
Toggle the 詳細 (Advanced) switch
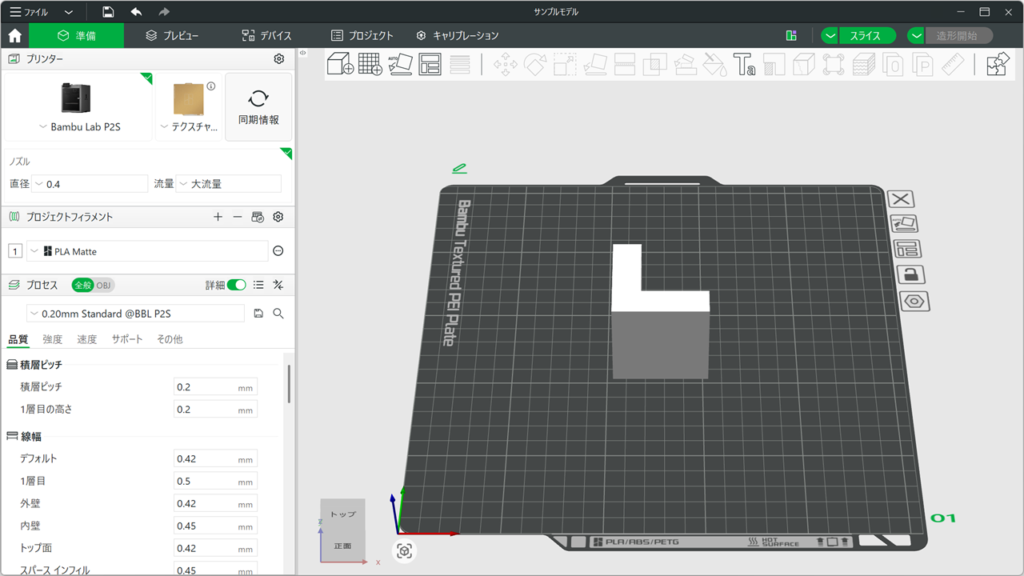pos(236,285)
